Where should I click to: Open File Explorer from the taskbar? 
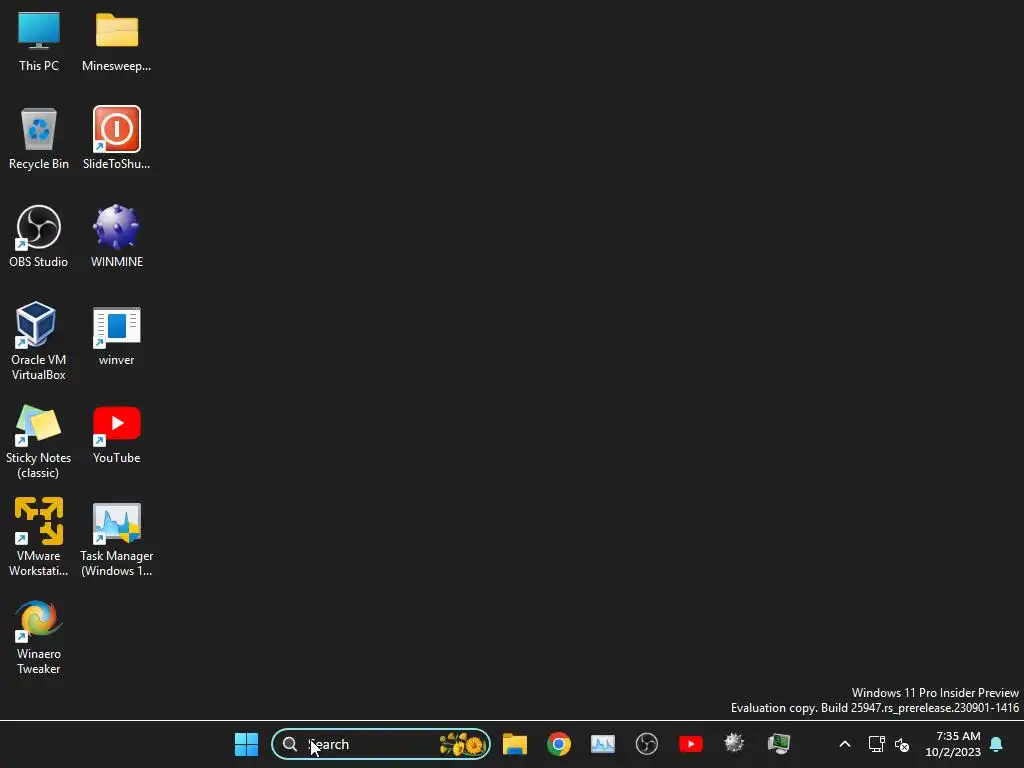pos(515,744)
